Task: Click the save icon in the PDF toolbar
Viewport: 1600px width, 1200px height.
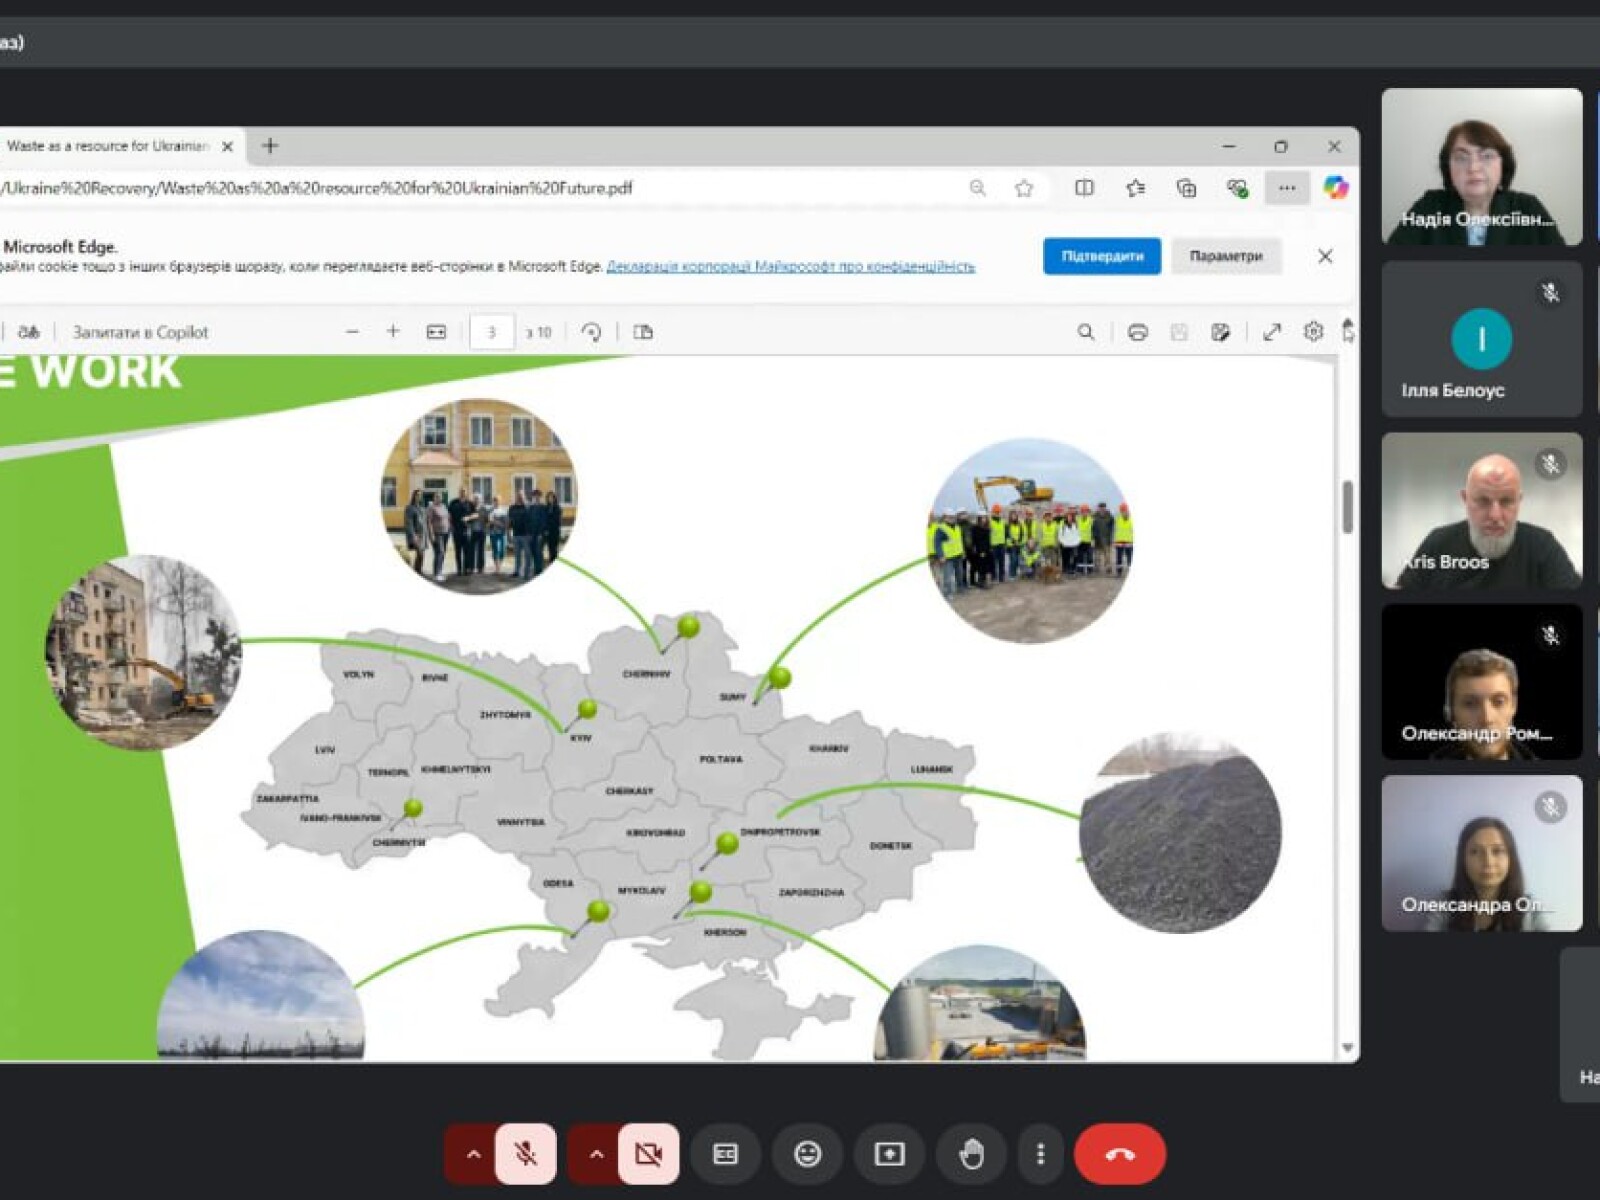Action: 1179,332
